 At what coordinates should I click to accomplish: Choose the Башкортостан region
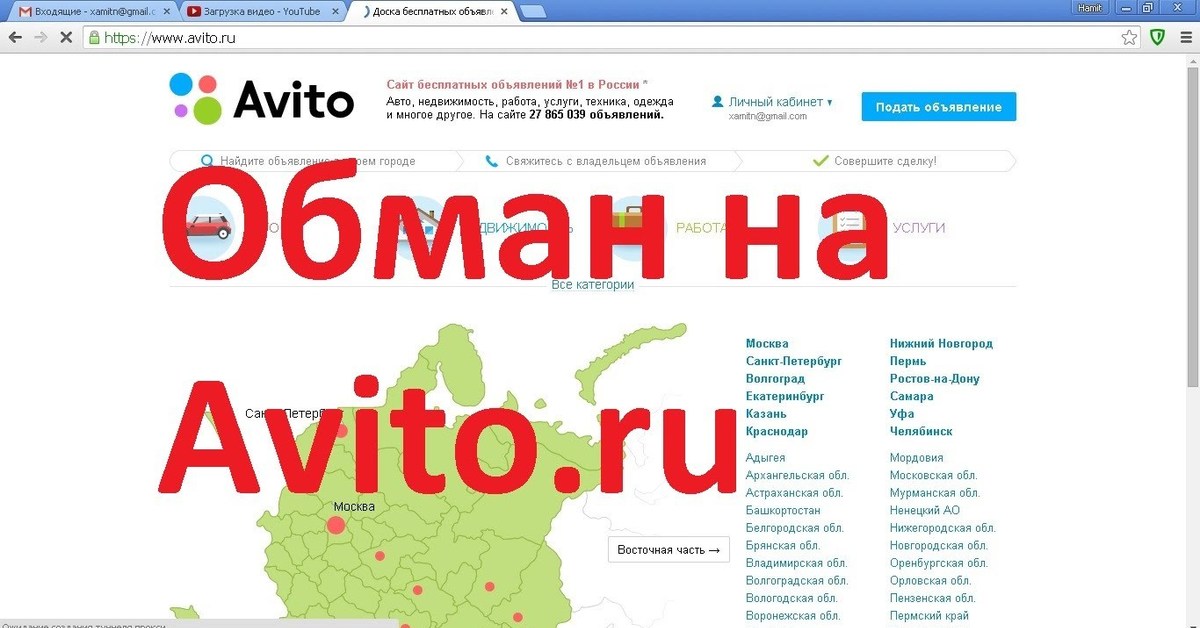784,510
